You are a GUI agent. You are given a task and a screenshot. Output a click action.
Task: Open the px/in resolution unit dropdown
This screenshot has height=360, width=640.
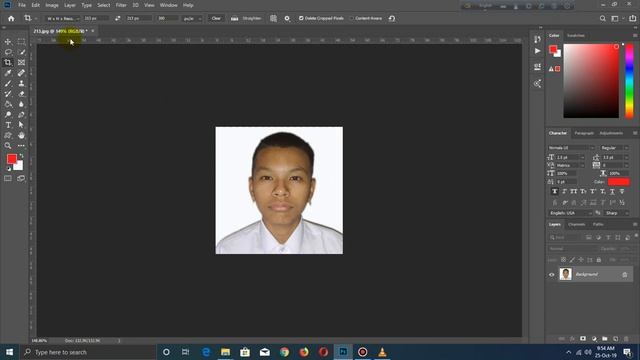coord(192,18)
